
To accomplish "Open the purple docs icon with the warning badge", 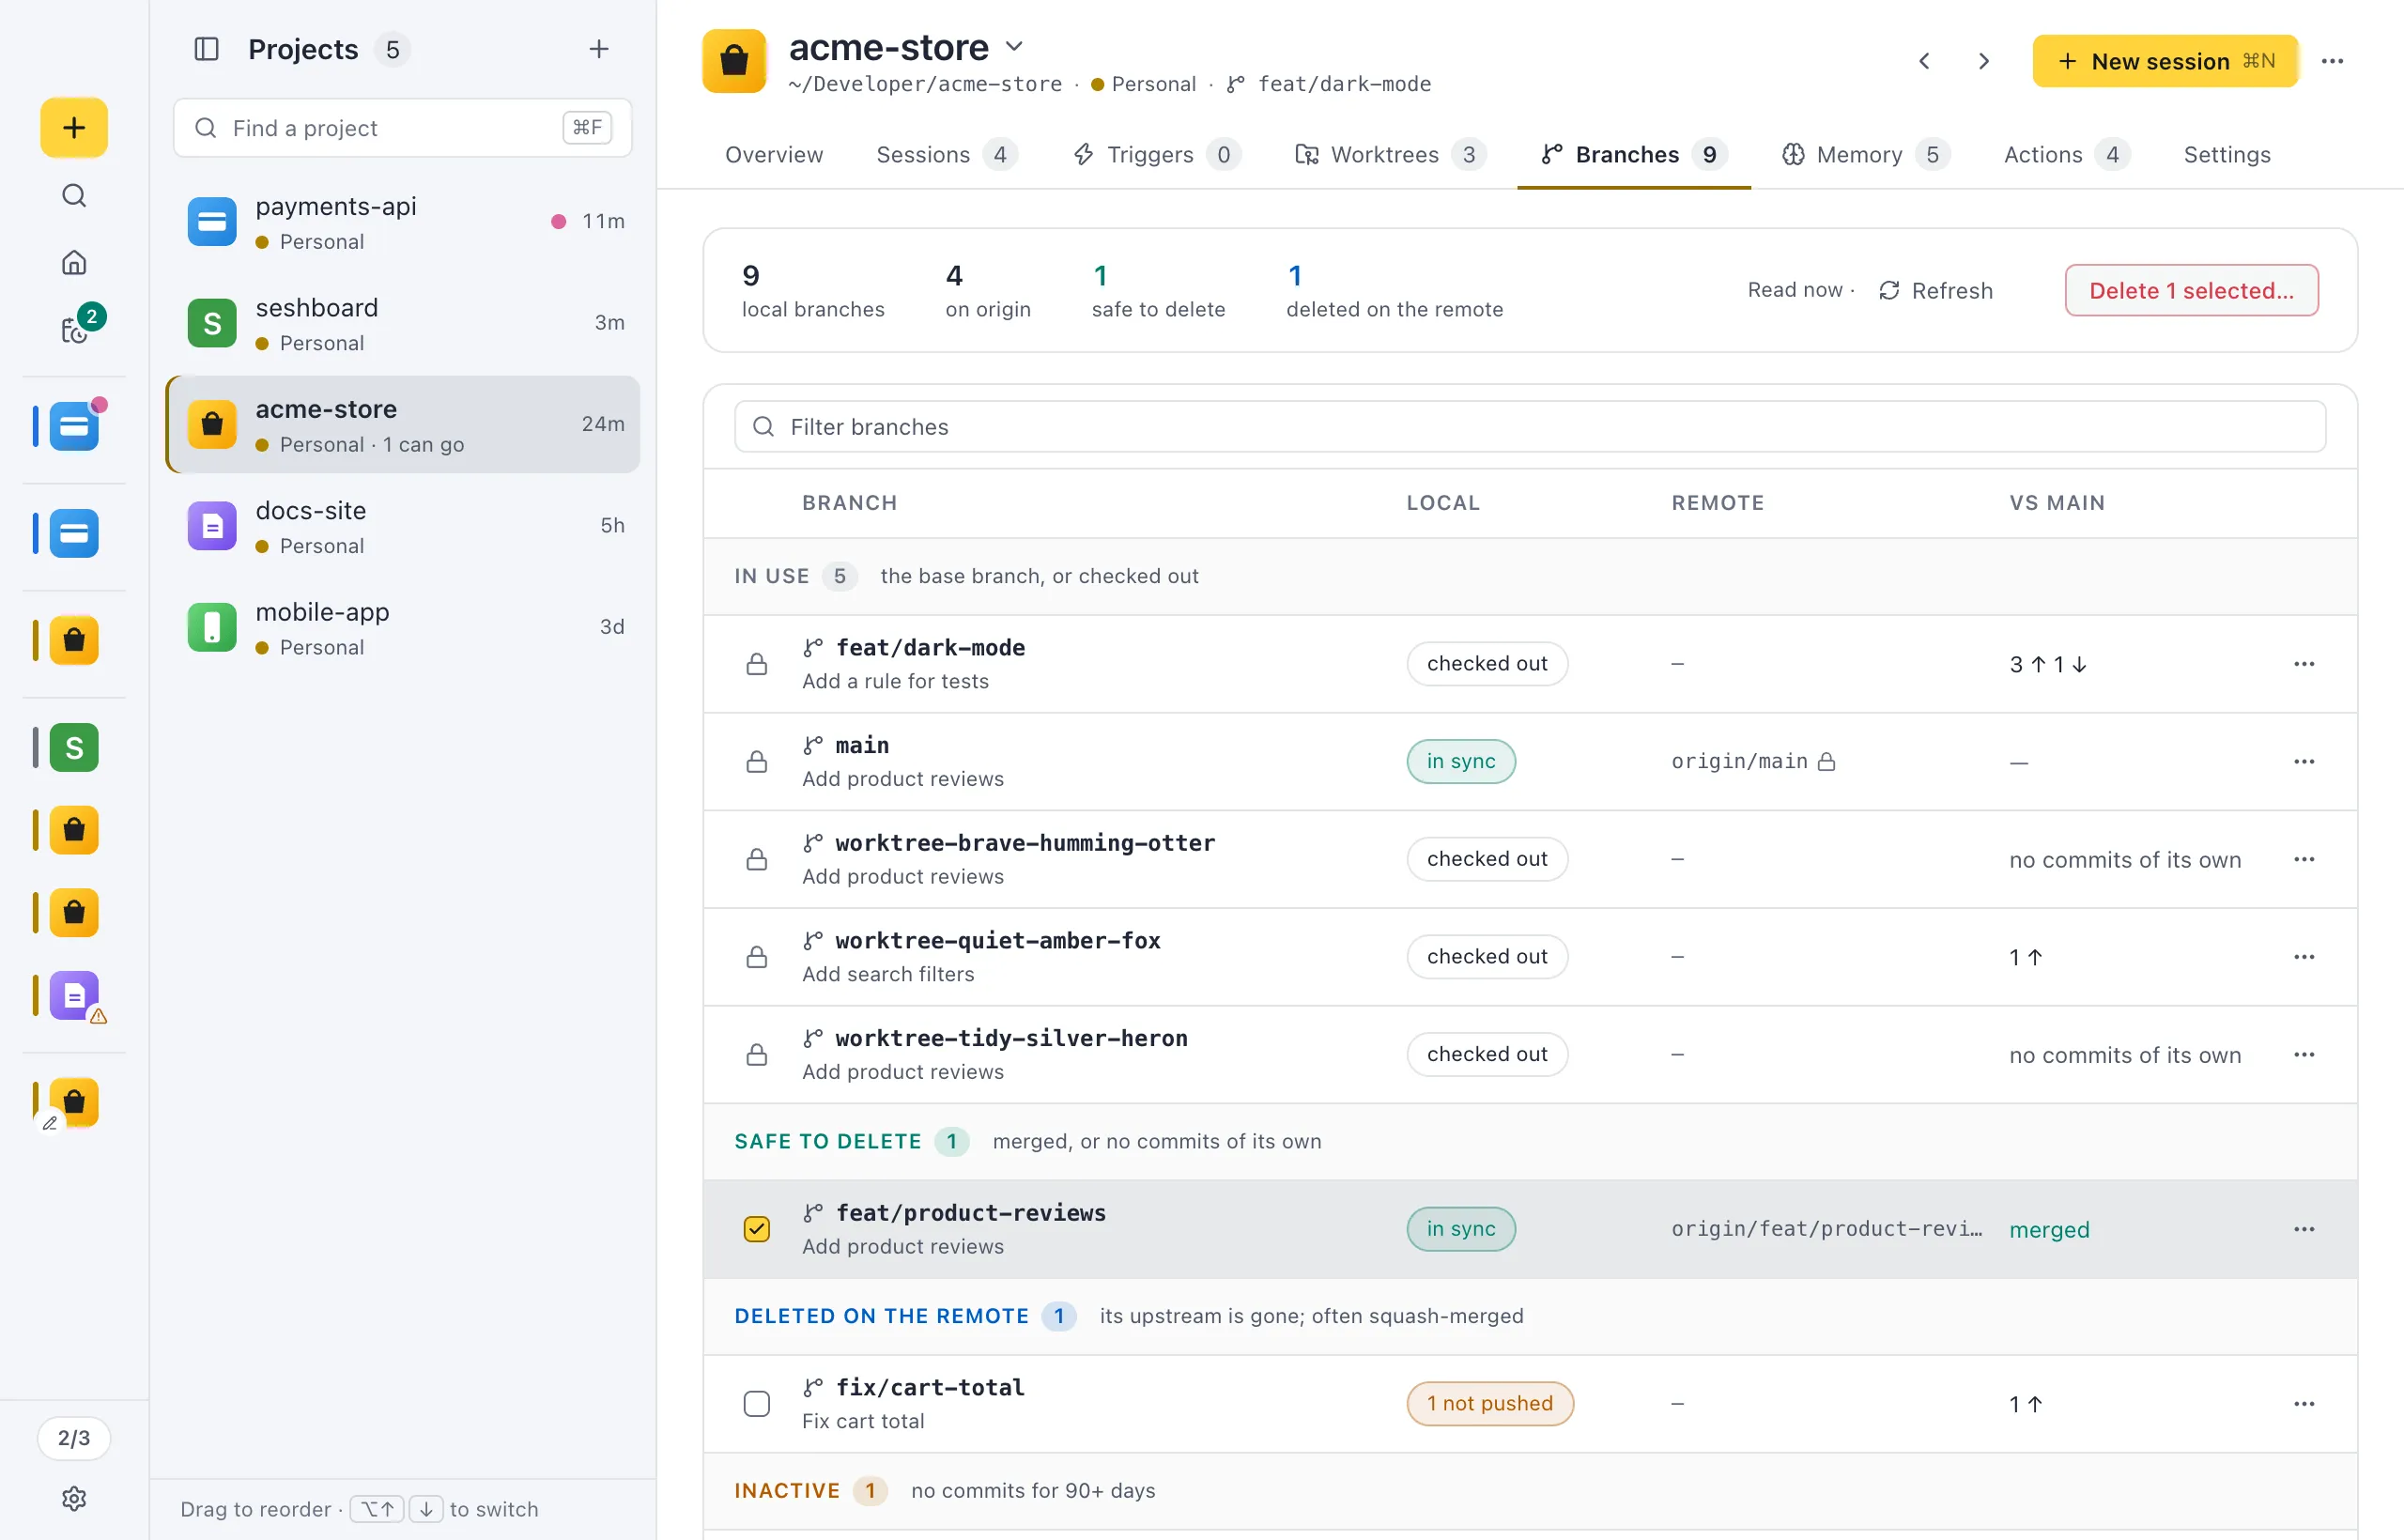I will tap(74, 995).
